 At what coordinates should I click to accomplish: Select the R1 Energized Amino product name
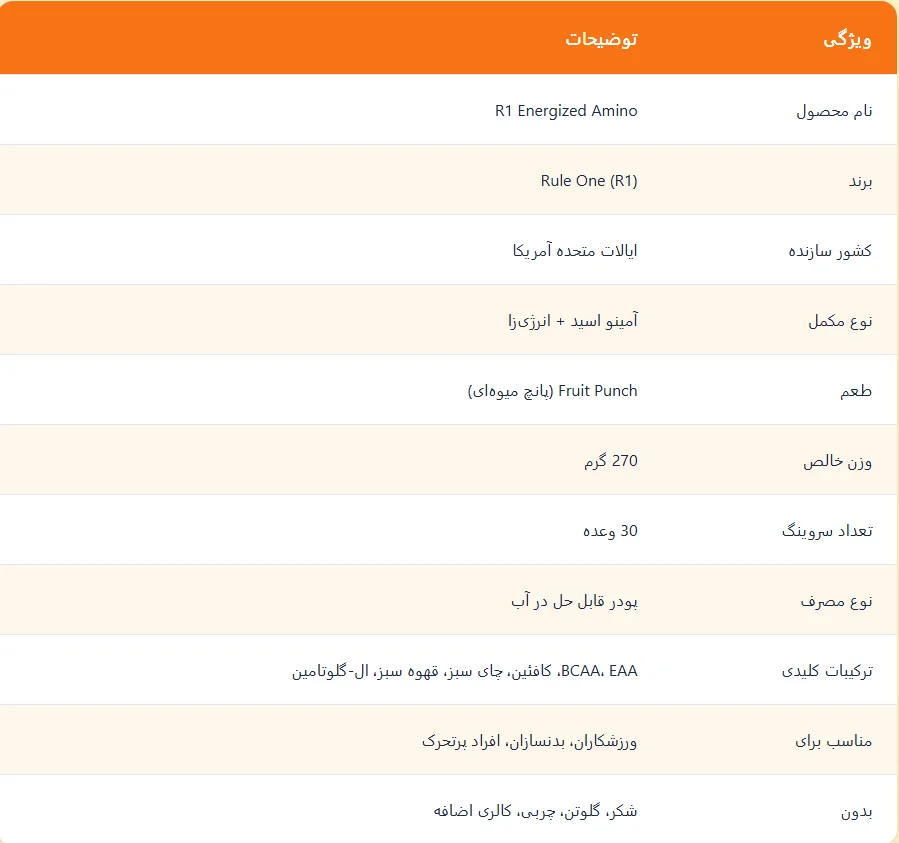coord(566,110)
